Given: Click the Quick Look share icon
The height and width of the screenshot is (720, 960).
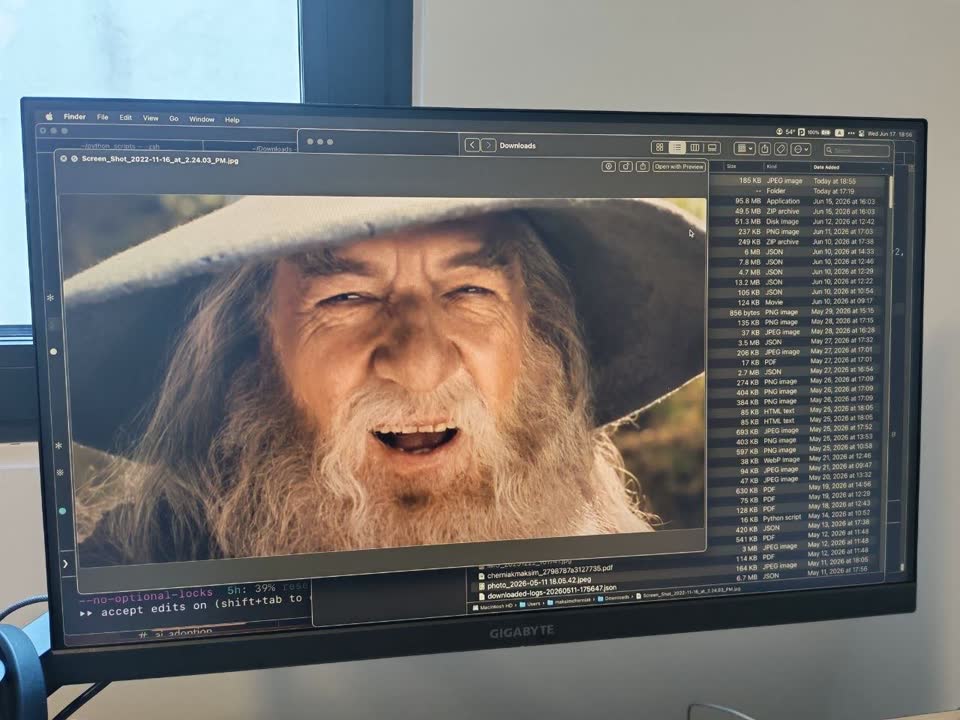Looking at the screenshot, I should tap(642, 167).
